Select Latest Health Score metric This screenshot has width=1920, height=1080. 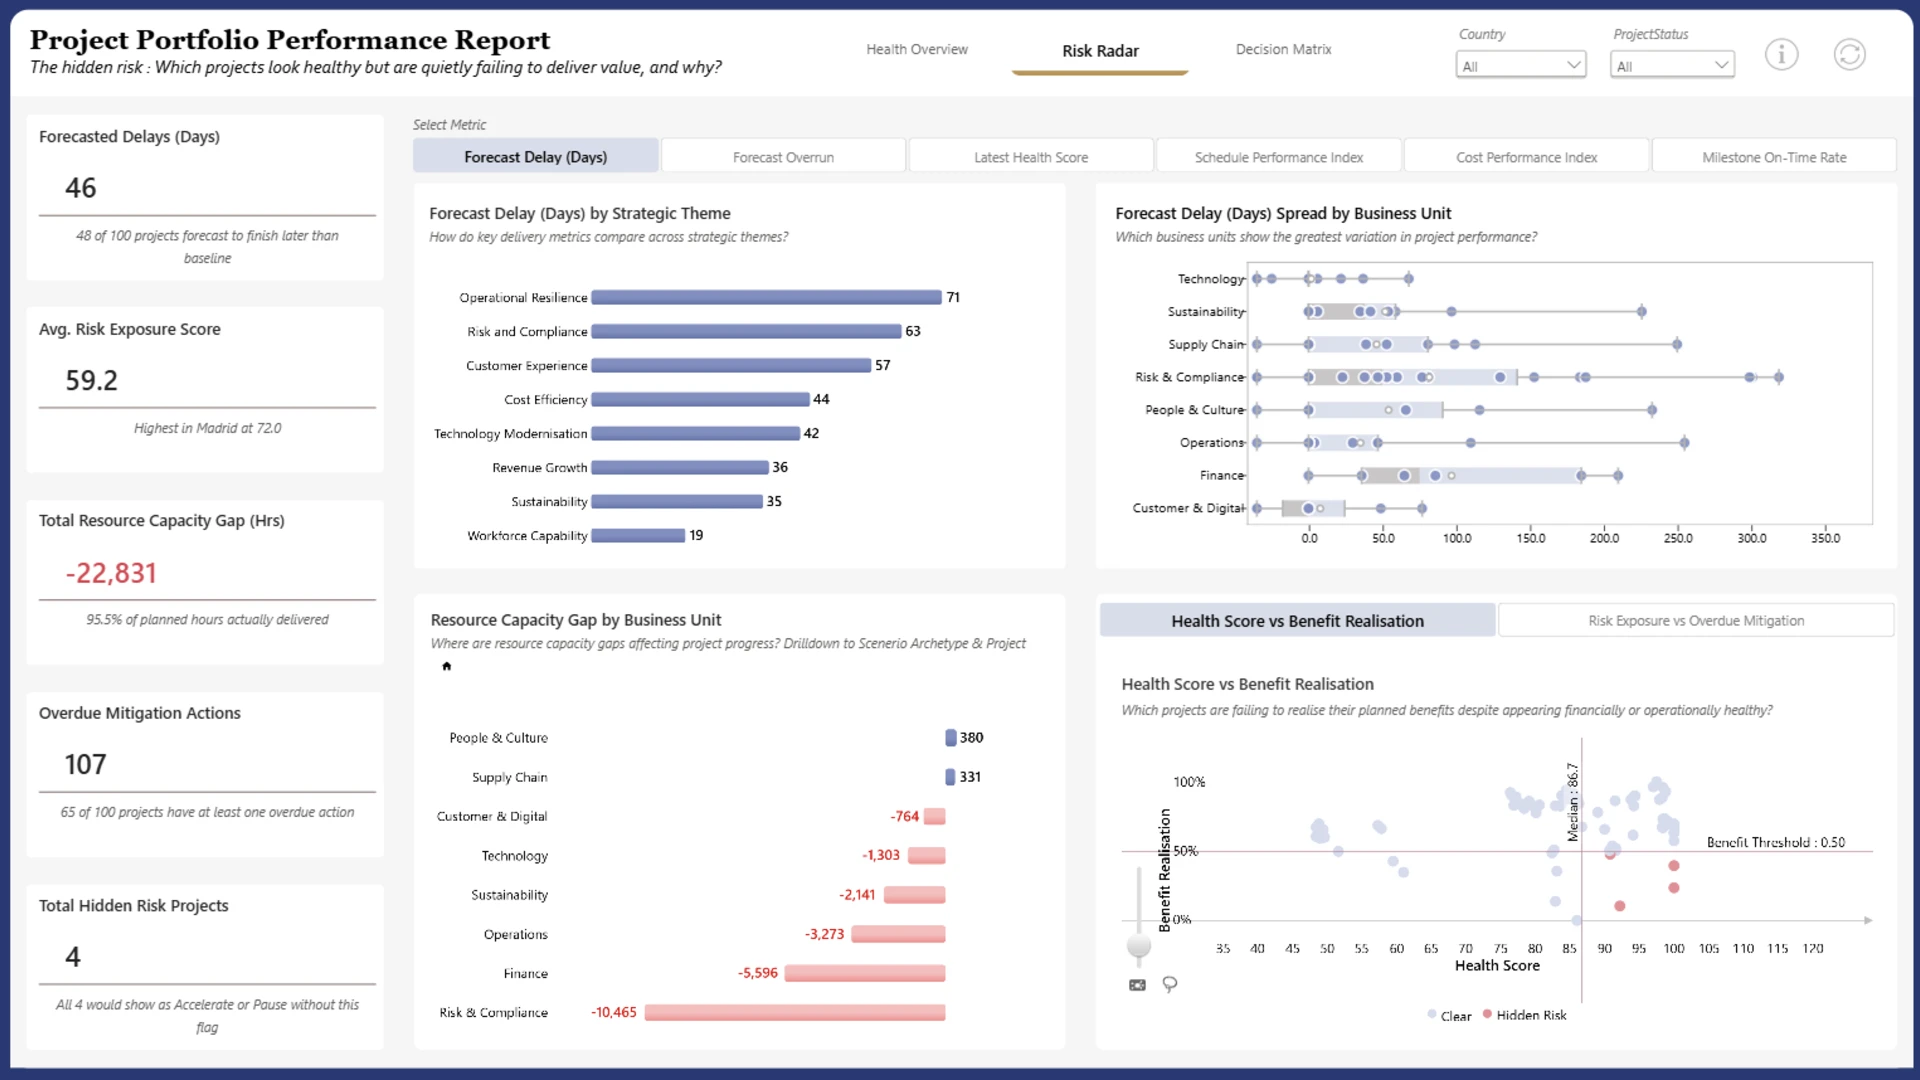pyautogui.click(x=1031, y=157)
